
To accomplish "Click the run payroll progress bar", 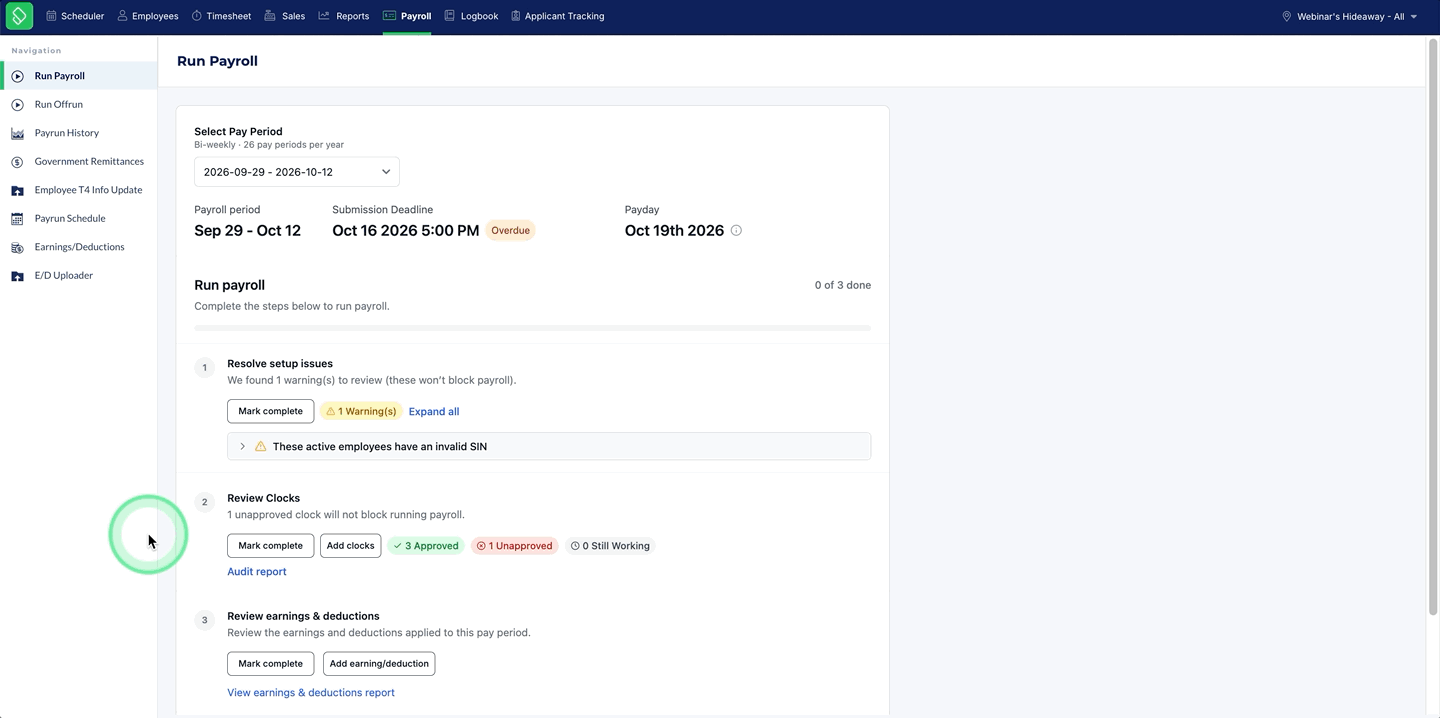I will click(532, 328).
